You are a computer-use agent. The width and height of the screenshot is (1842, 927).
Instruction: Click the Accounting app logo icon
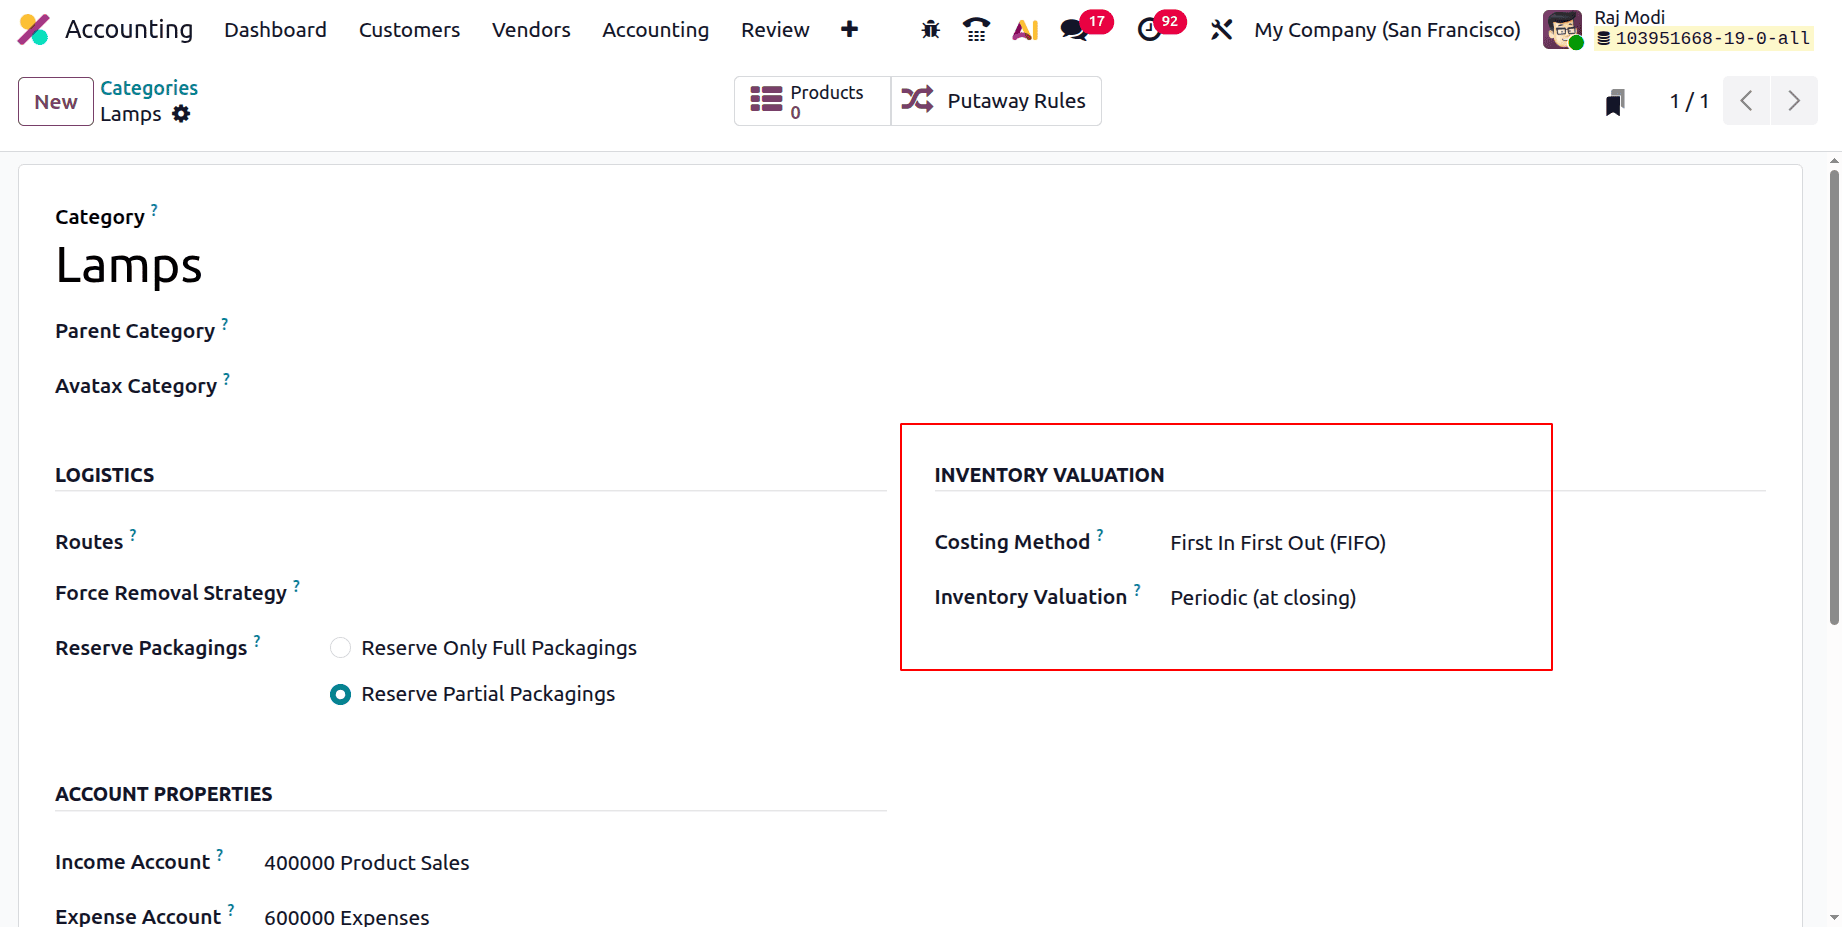(33, 29)
